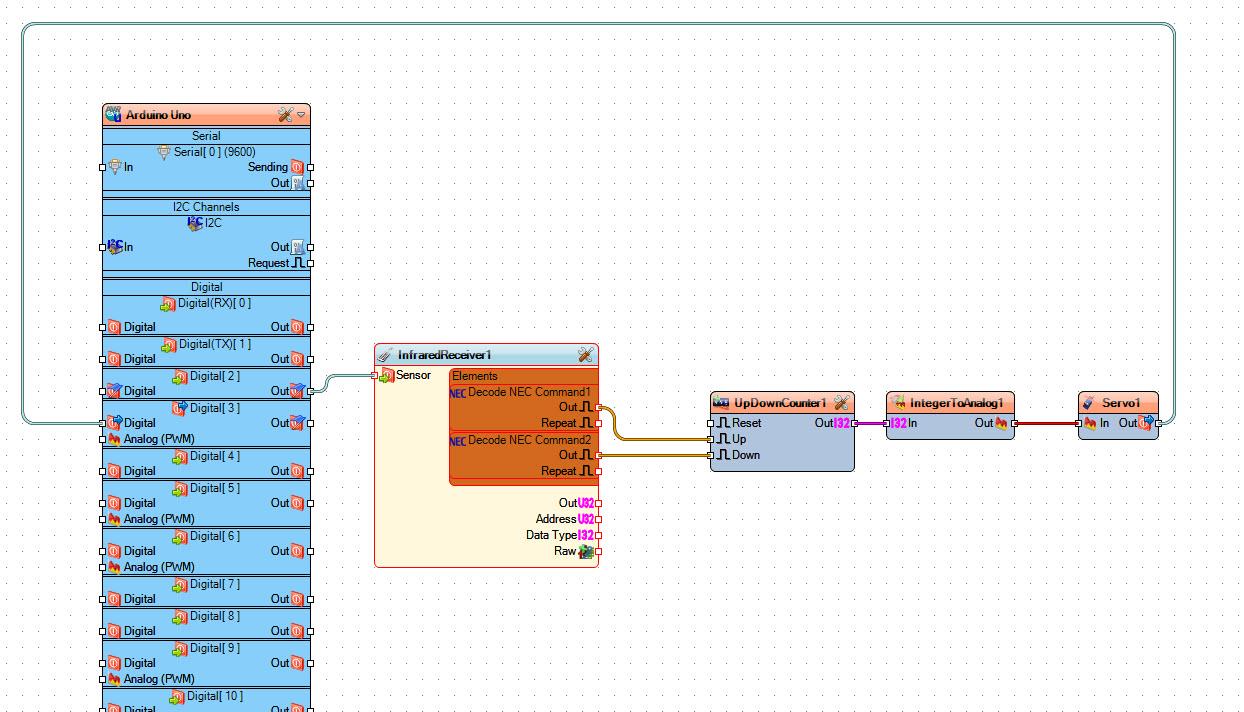
Task: Select the IntegerToAnalog1 title bar
Action: point(955,403)
